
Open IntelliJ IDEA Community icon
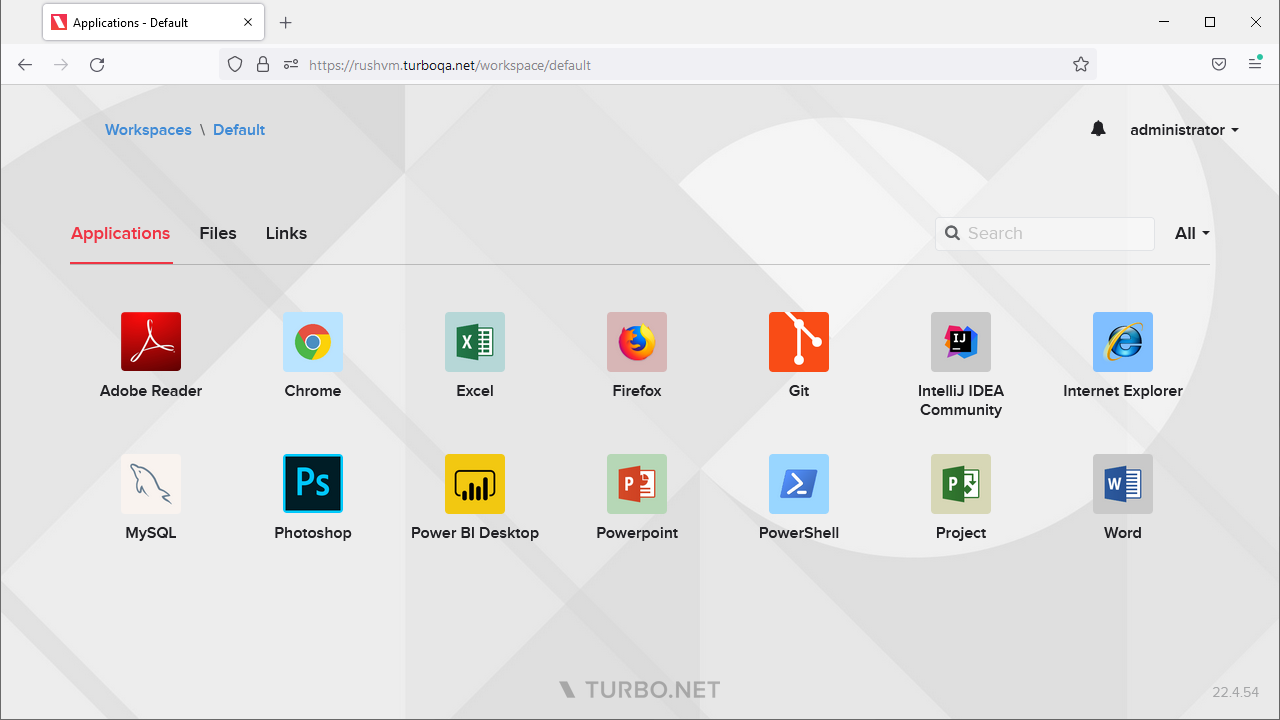click(961, 342)
